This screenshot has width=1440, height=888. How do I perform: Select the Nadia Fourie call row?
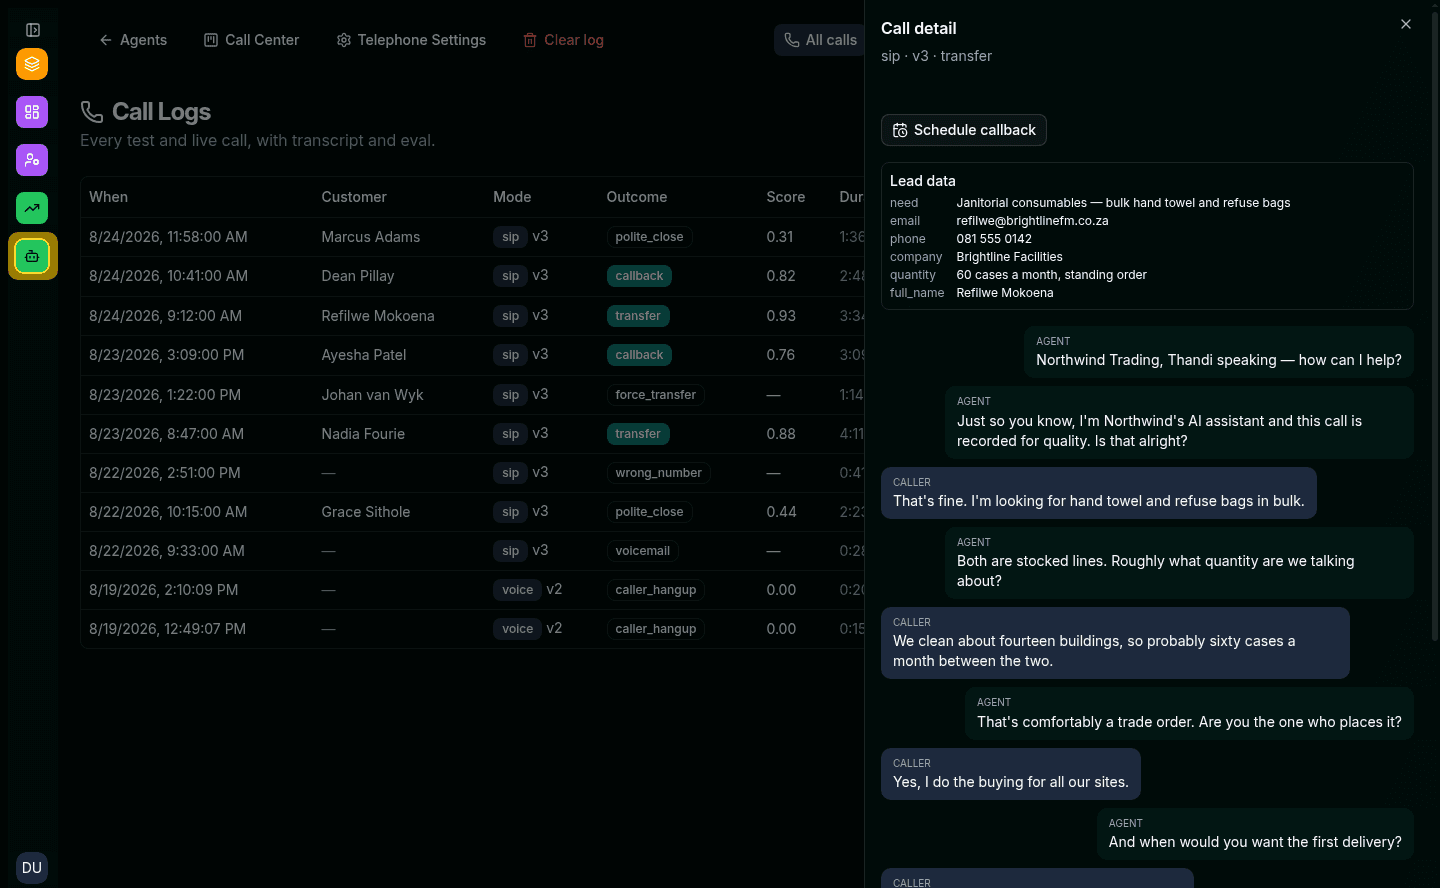point(472,434)
